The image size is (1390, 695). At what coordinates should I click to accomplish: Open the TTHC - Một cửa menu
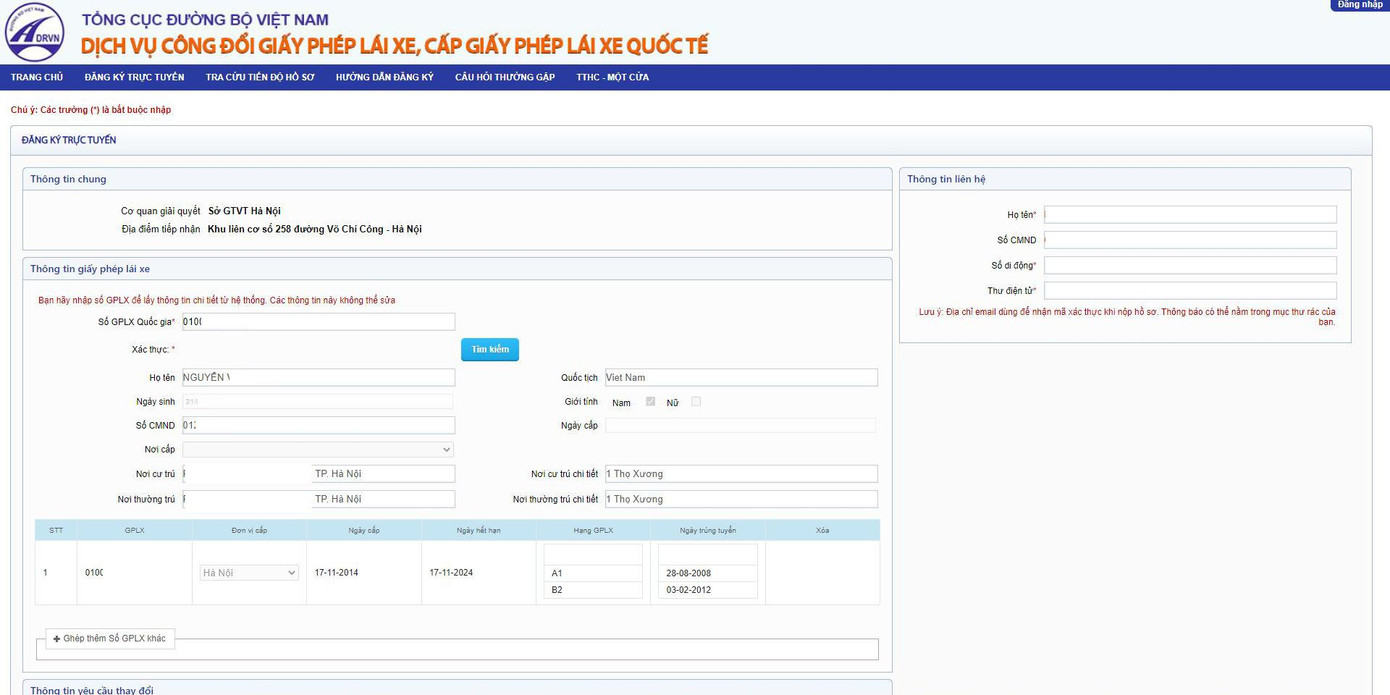(612, 77)
